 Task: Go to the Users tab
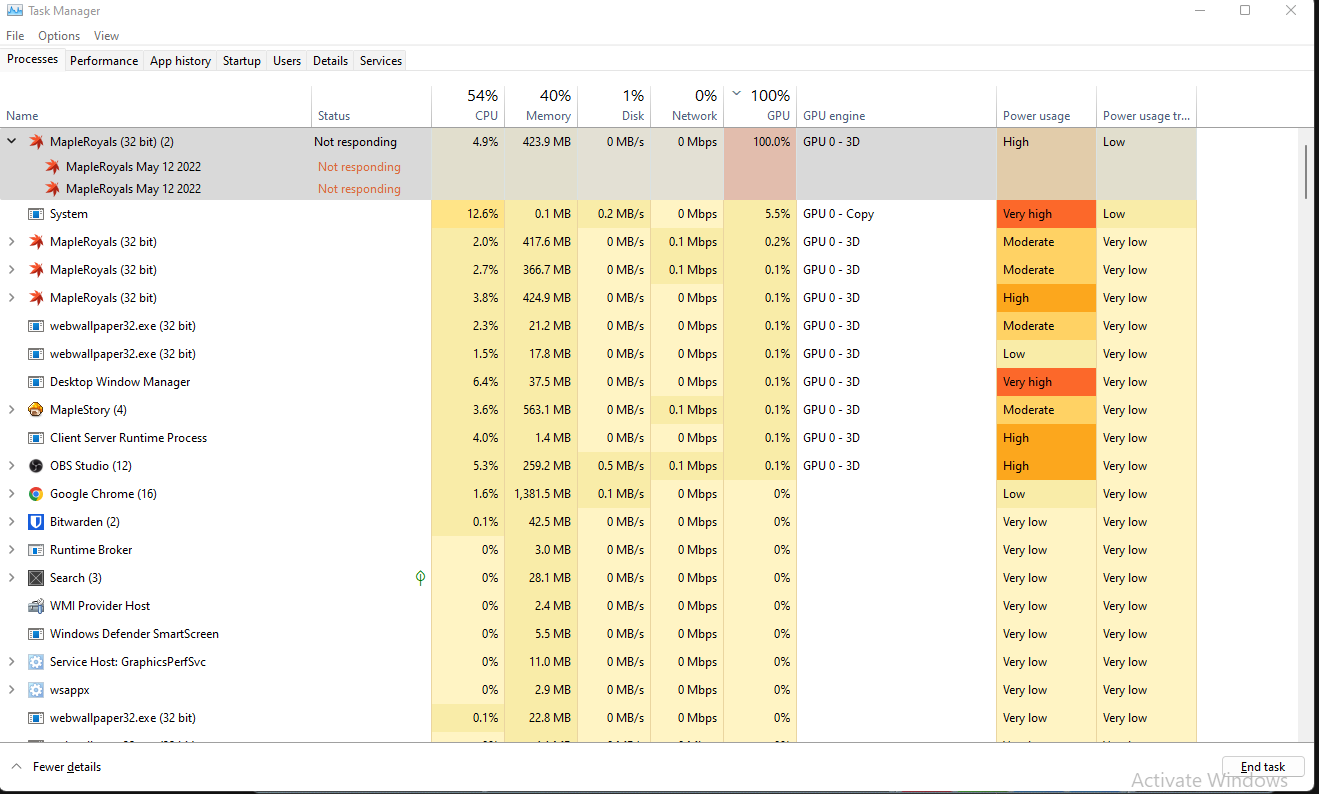[x=287, y=61]
